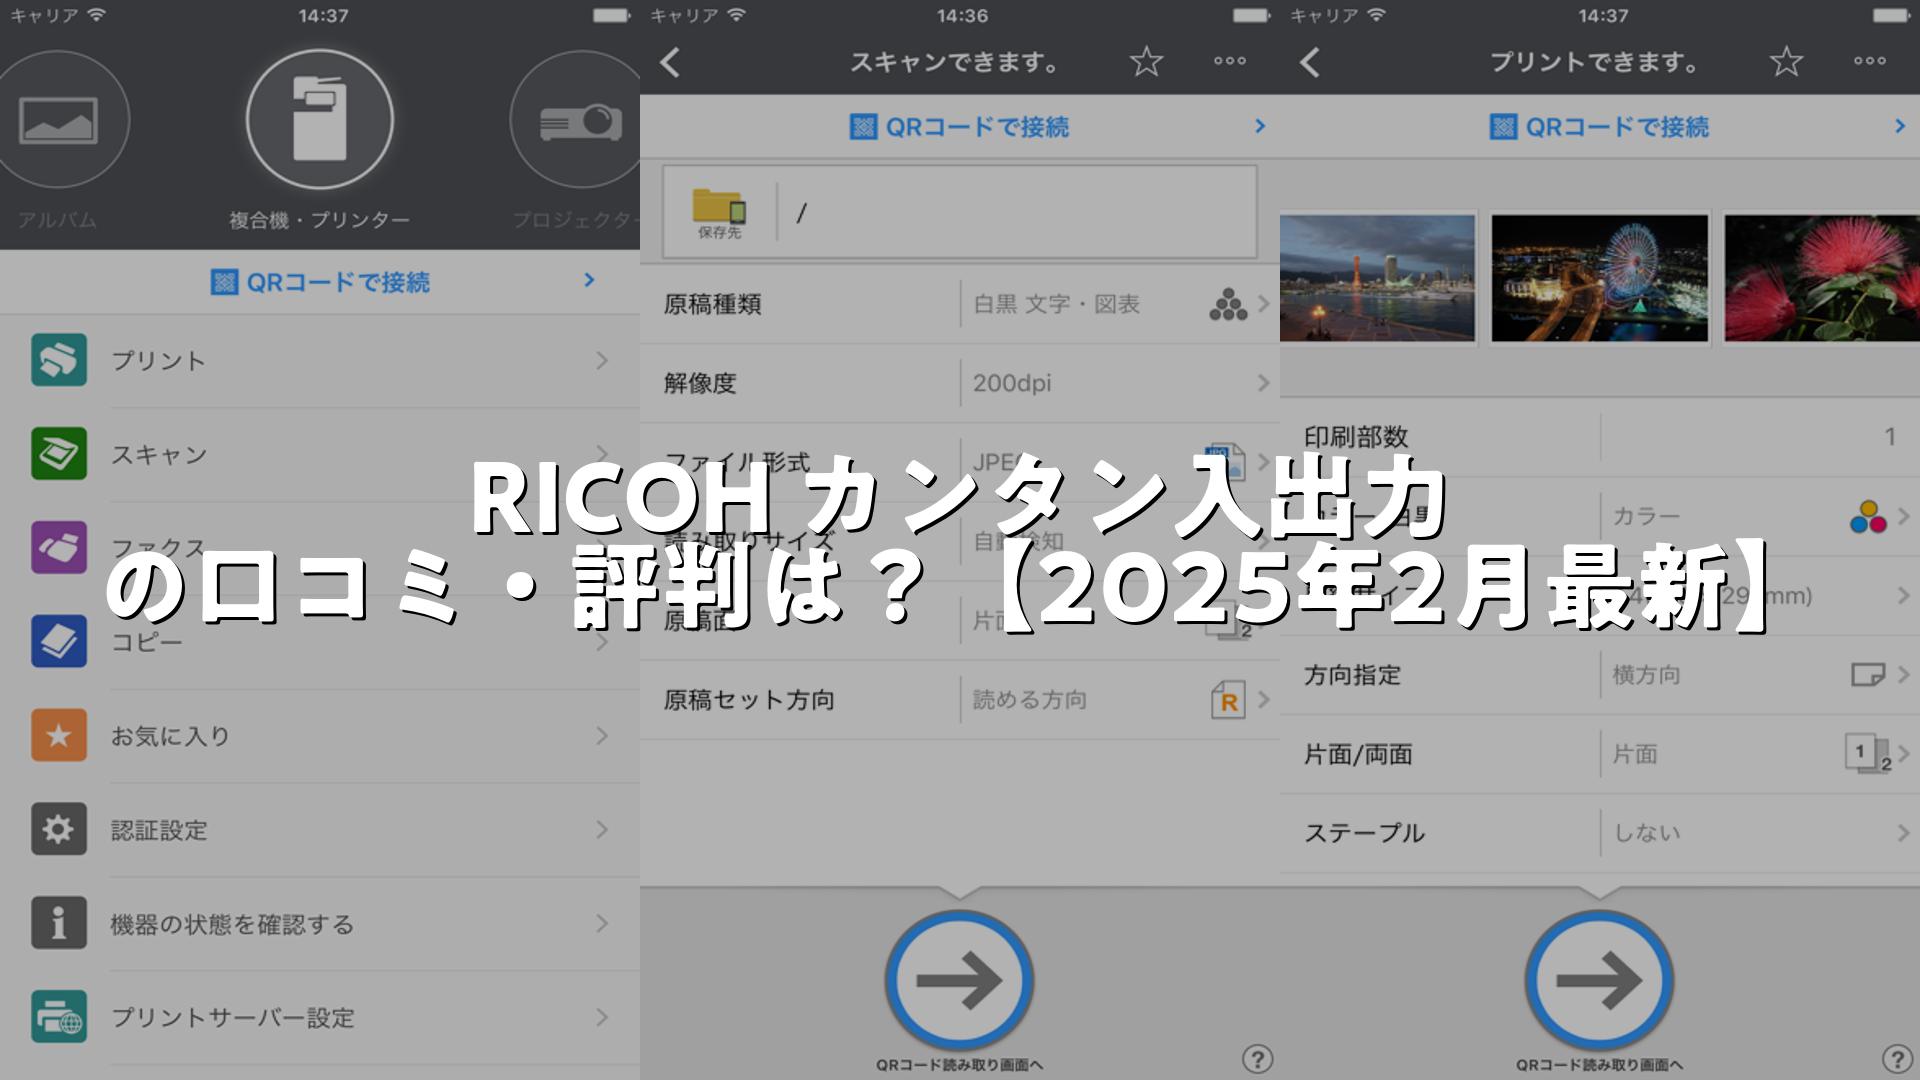
Task: Open the 認証設定 gear icon
Action: pos(59,829)
